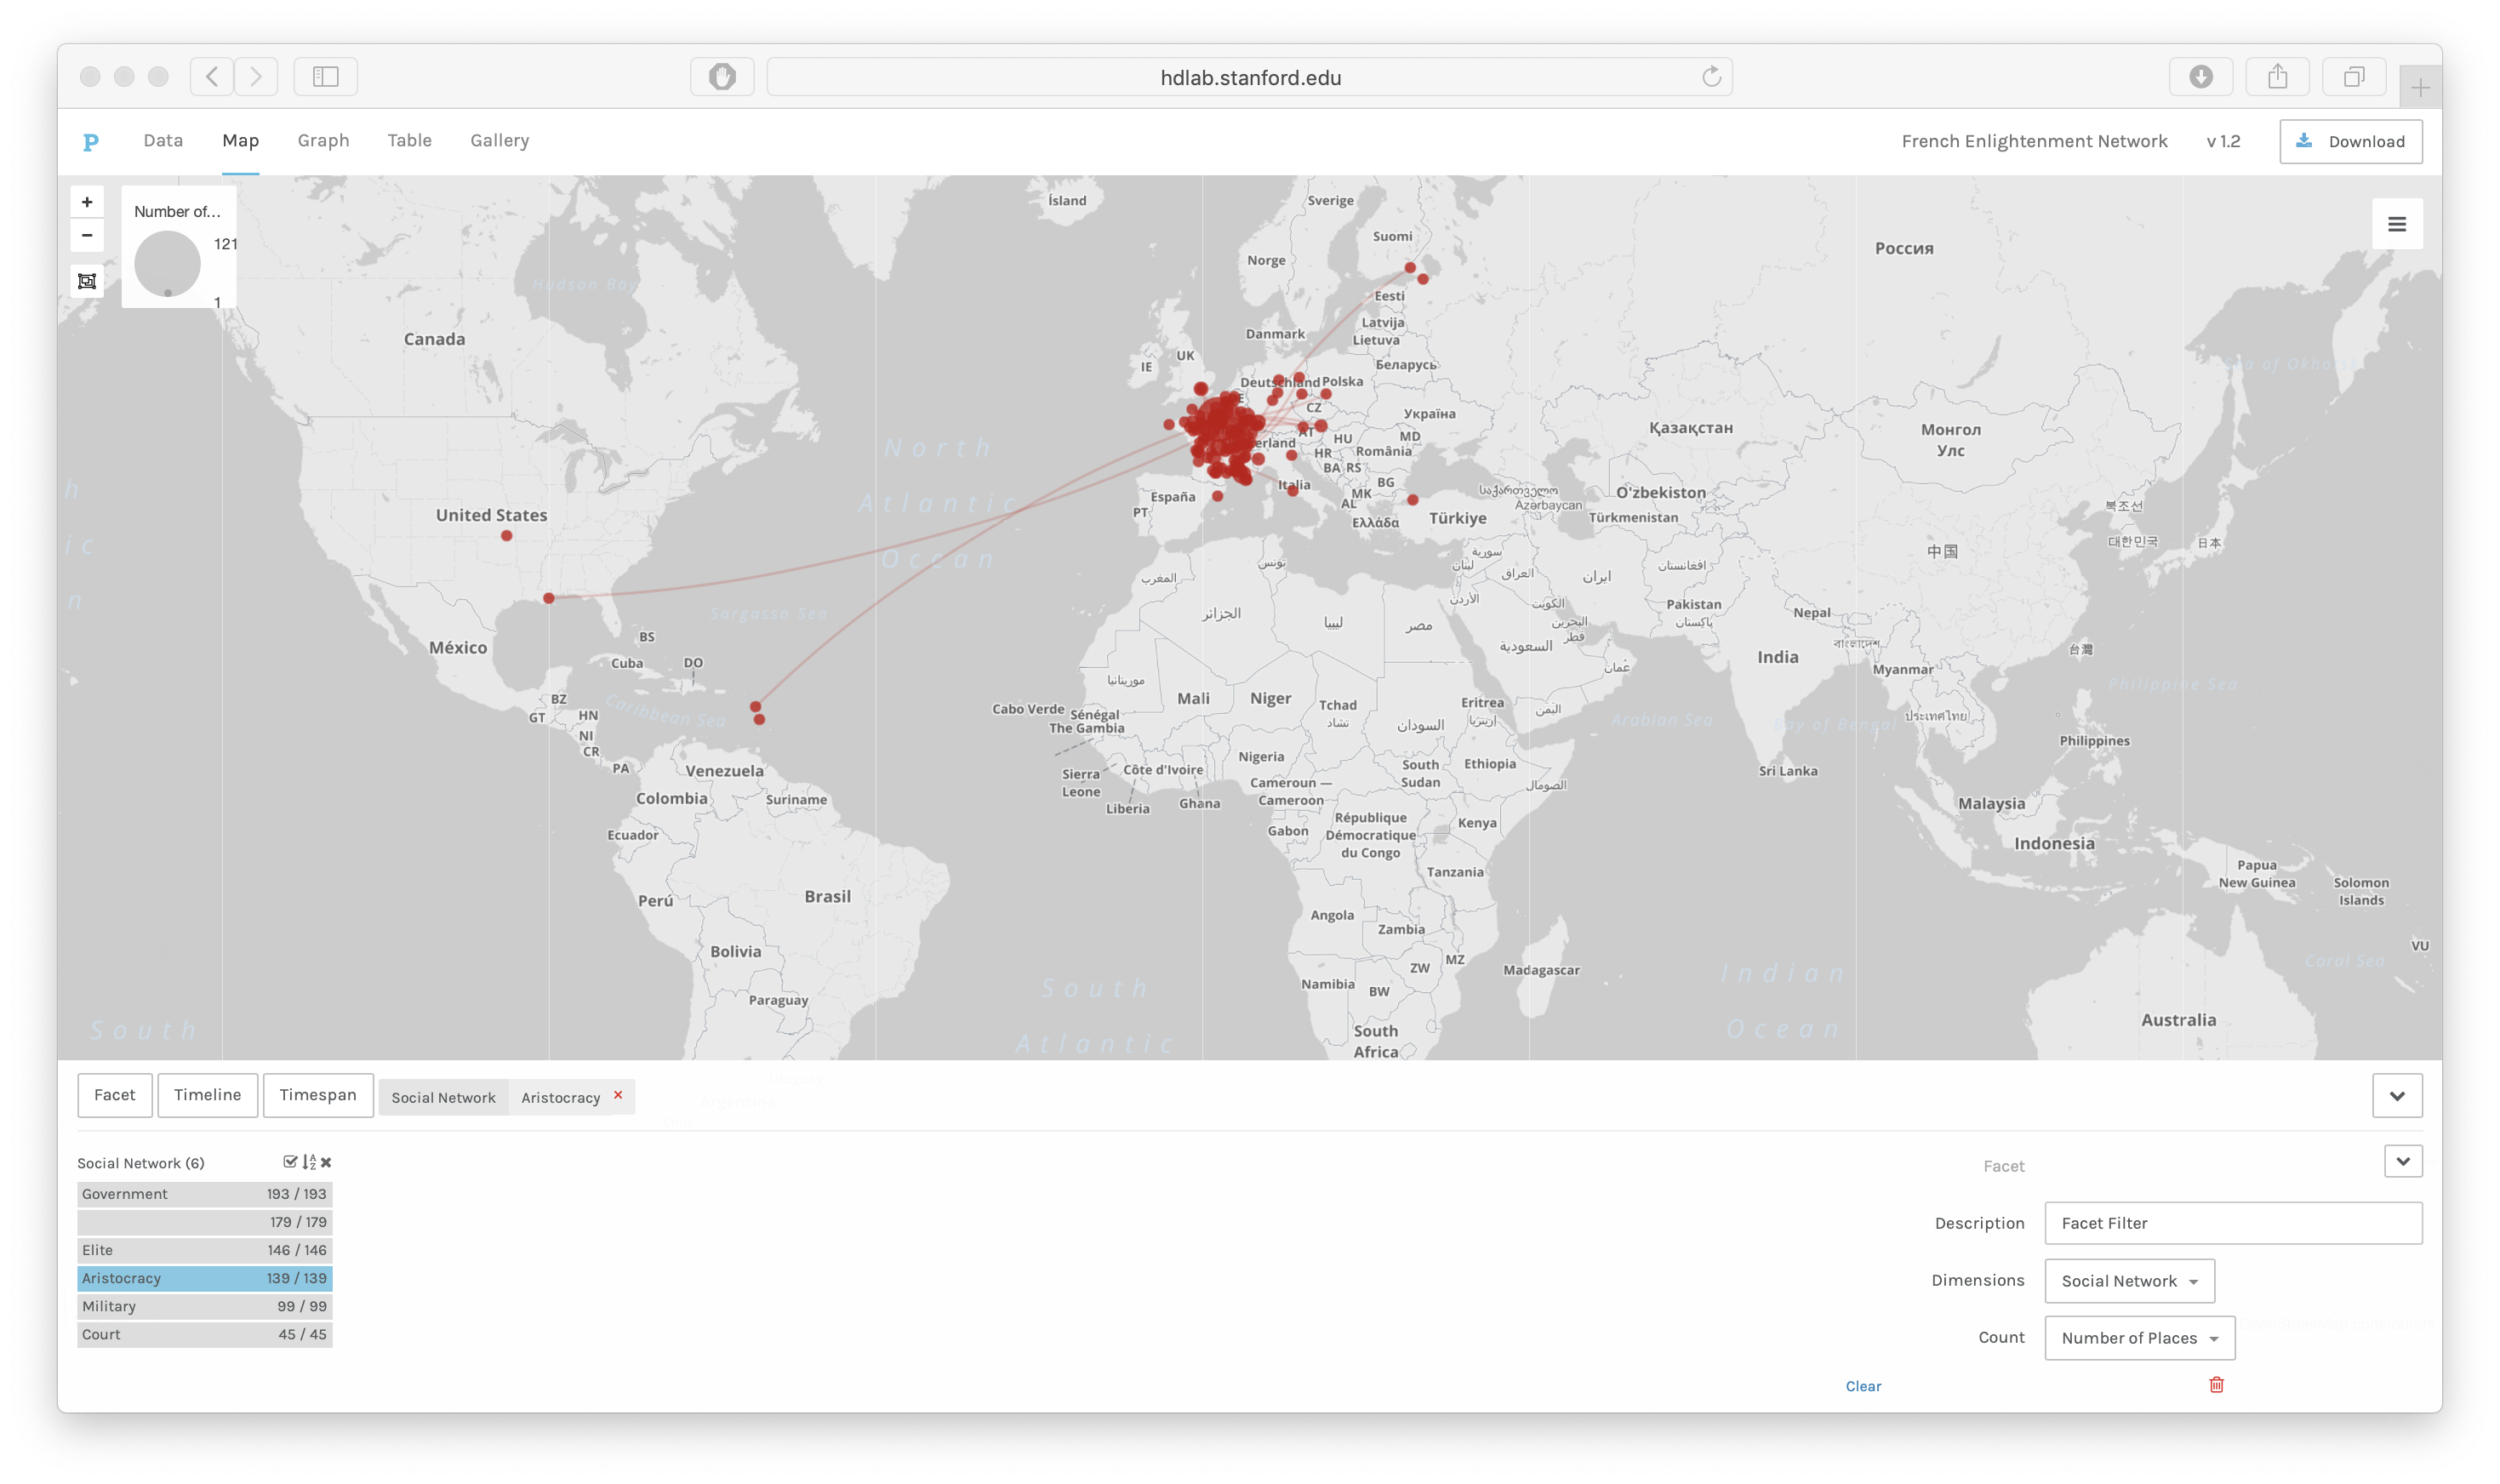The image size is (2500, 1484).
Task: Sort Social Network facet alphabetically
Action: click(309, 1162)
